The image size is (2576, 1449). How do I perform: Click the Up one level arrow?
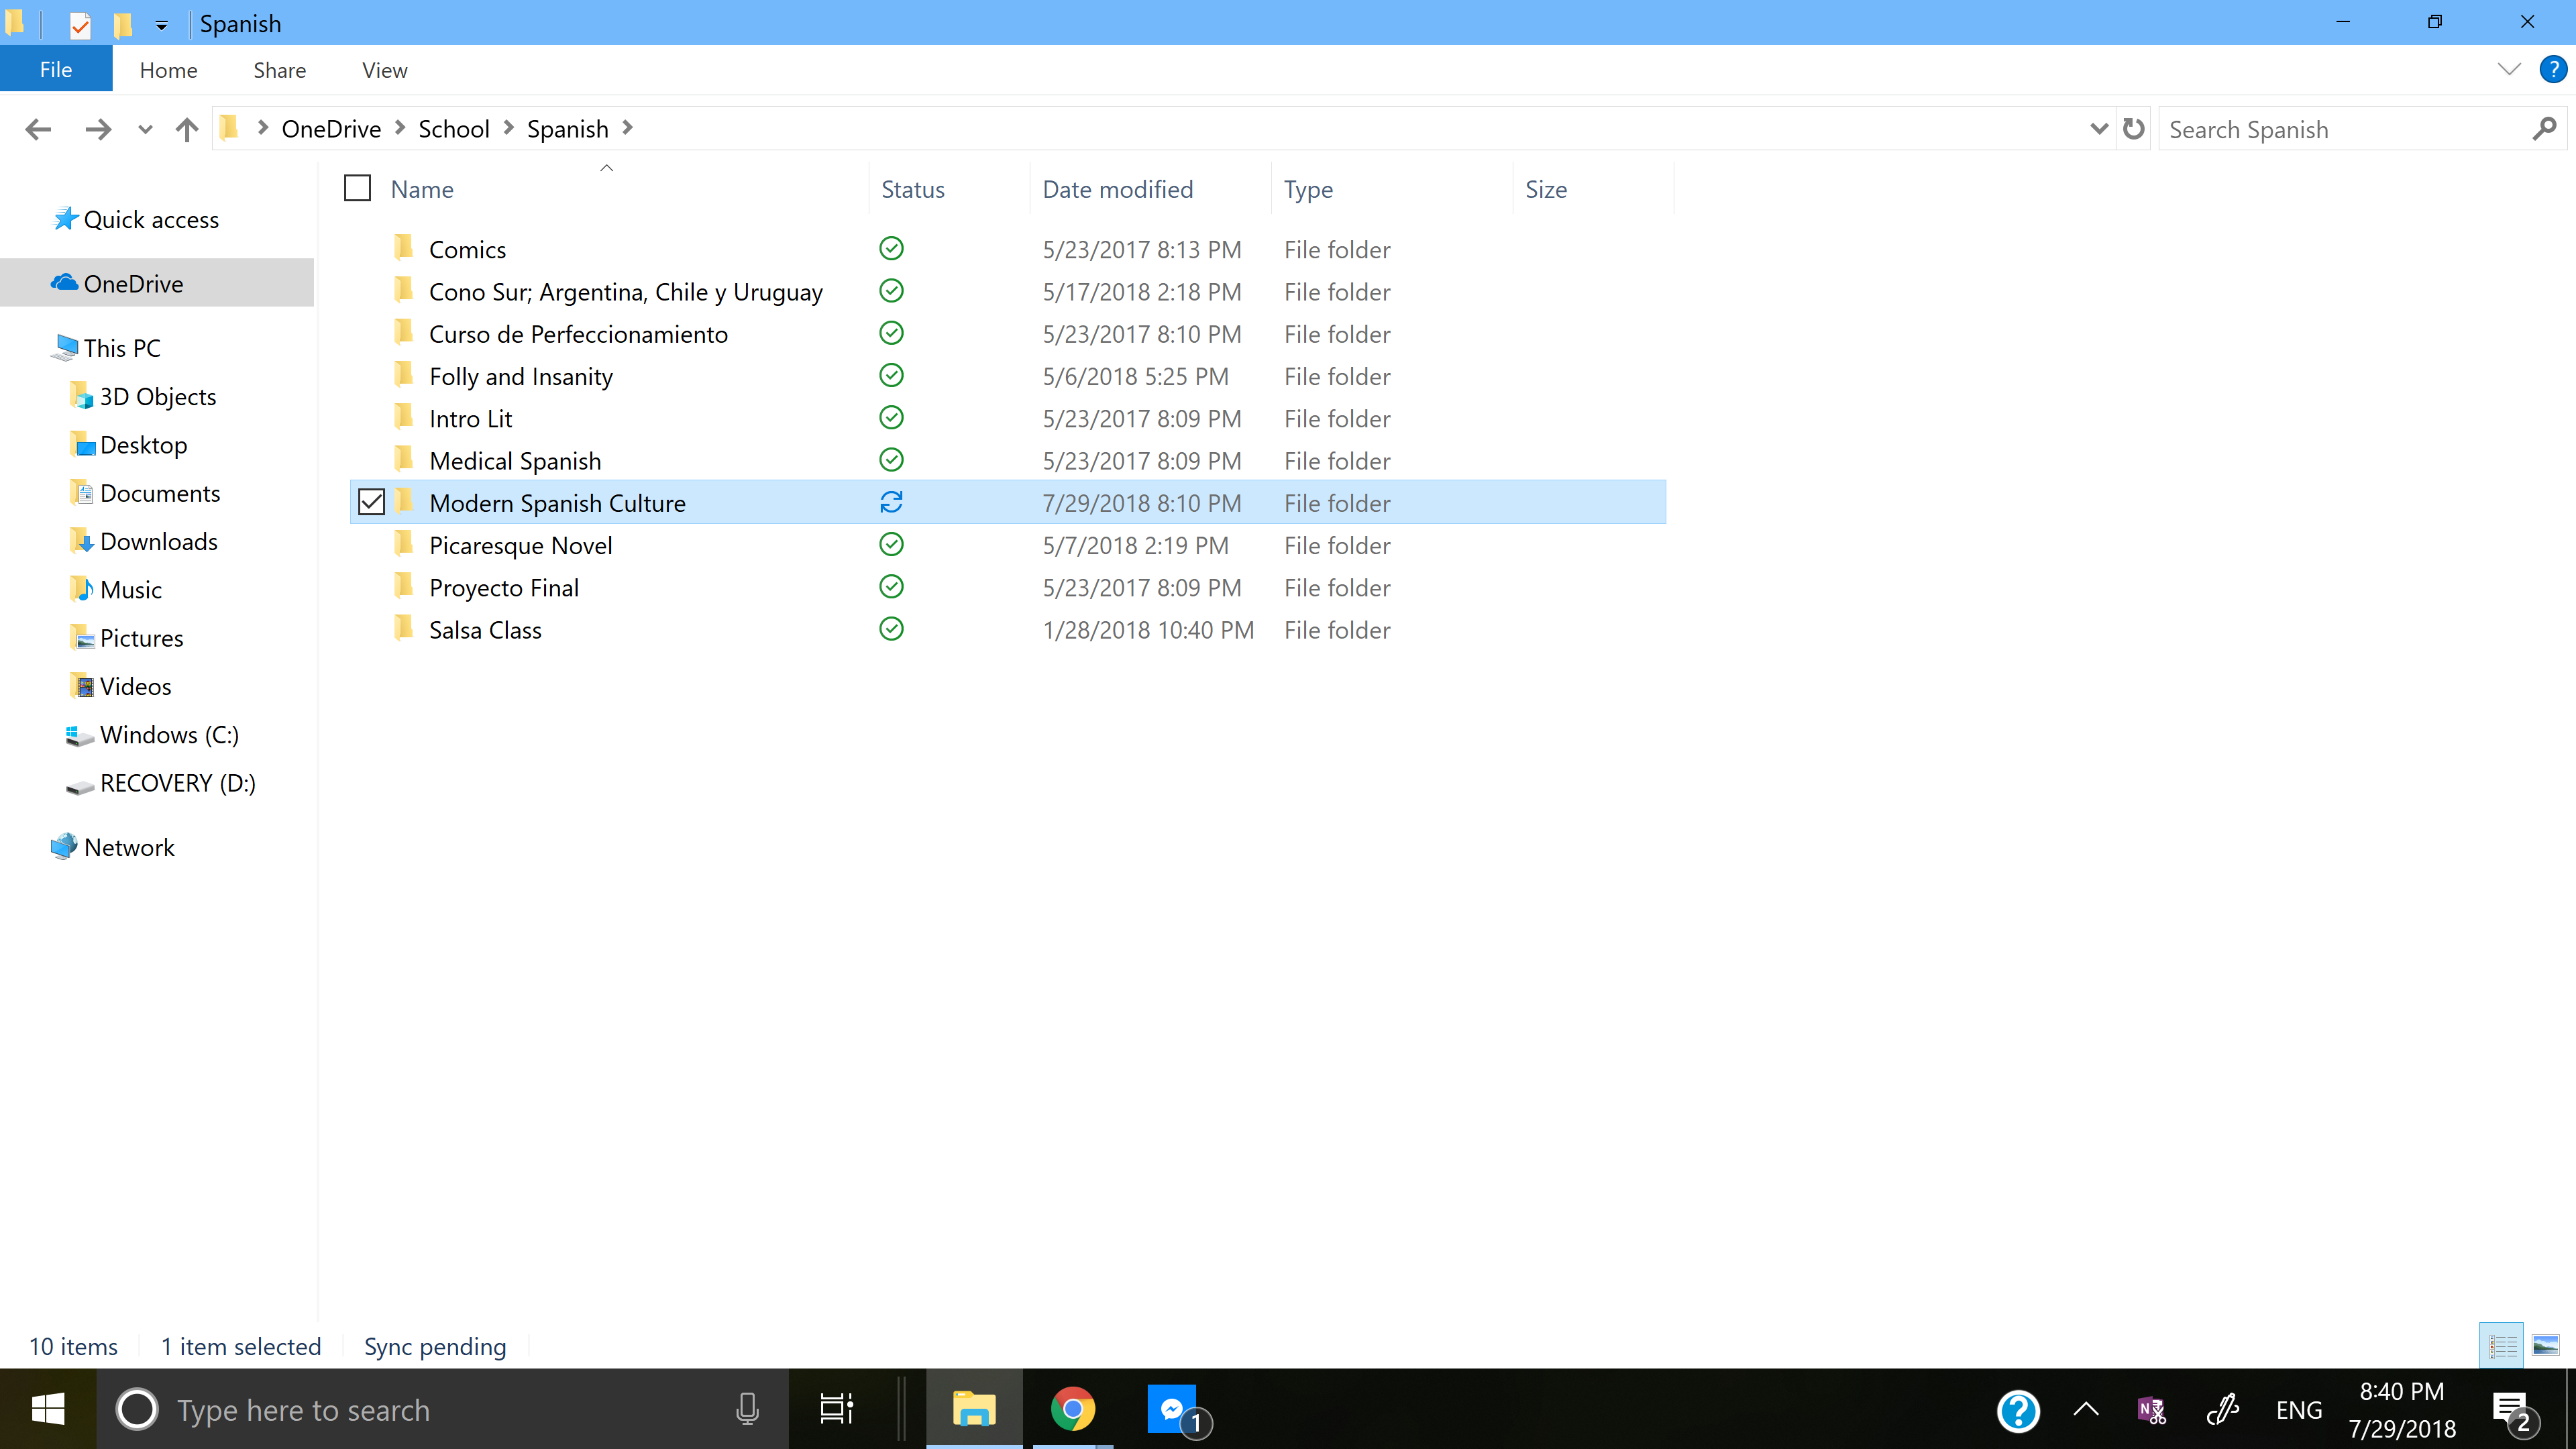[x=186, y=129]
